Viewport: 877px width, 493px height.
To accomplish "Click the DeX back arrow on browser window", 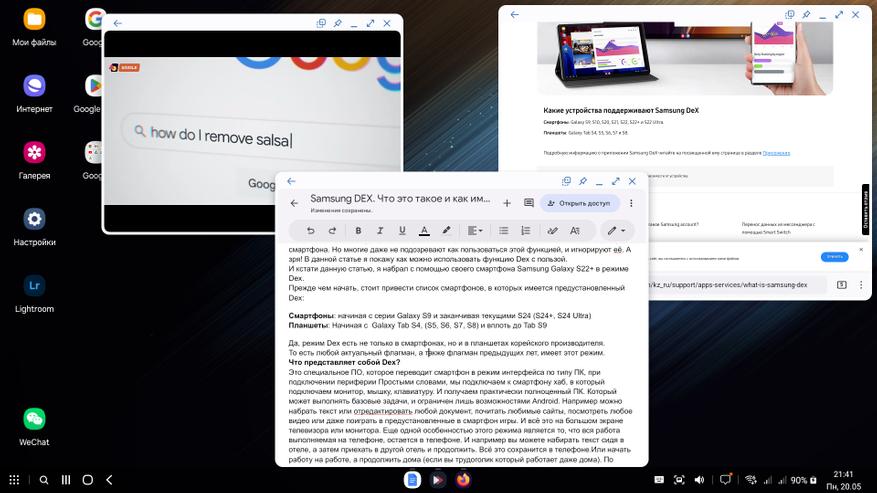I will [515, 15].
